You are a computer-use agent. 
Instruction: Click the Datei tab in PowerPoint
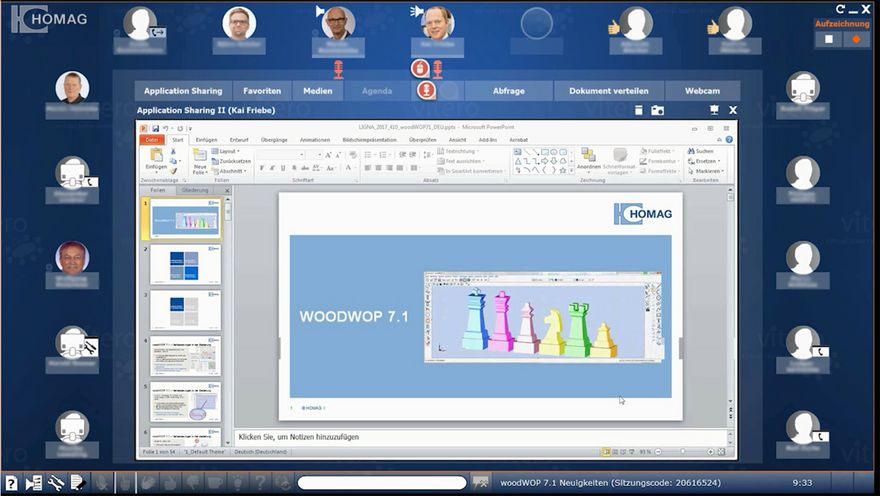(x=152, y=140)
